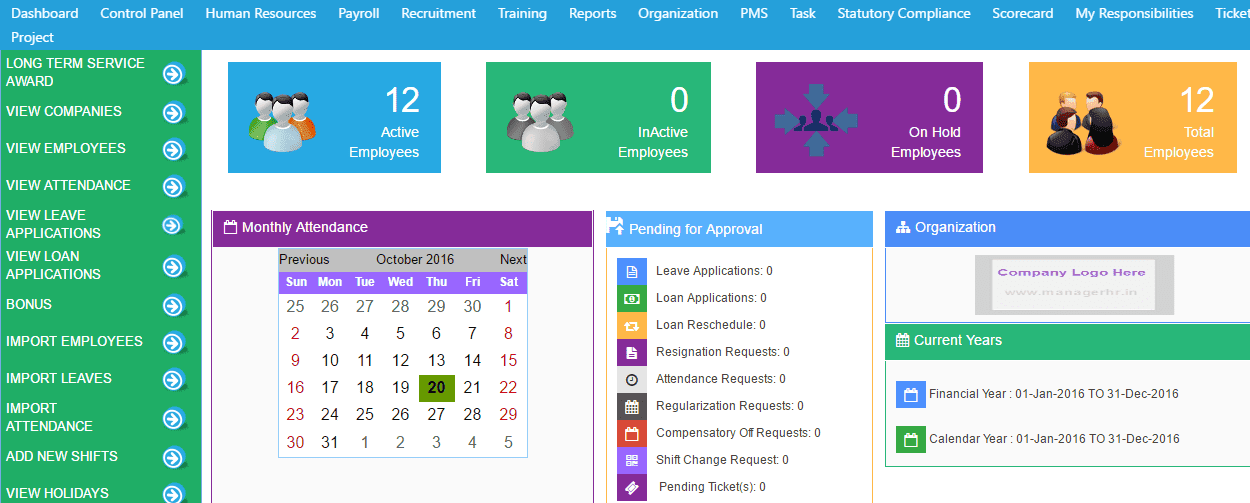1250x503 pixels.
Task: Click arrow icon next to View Loan Applications
Action: coord(174,267)
